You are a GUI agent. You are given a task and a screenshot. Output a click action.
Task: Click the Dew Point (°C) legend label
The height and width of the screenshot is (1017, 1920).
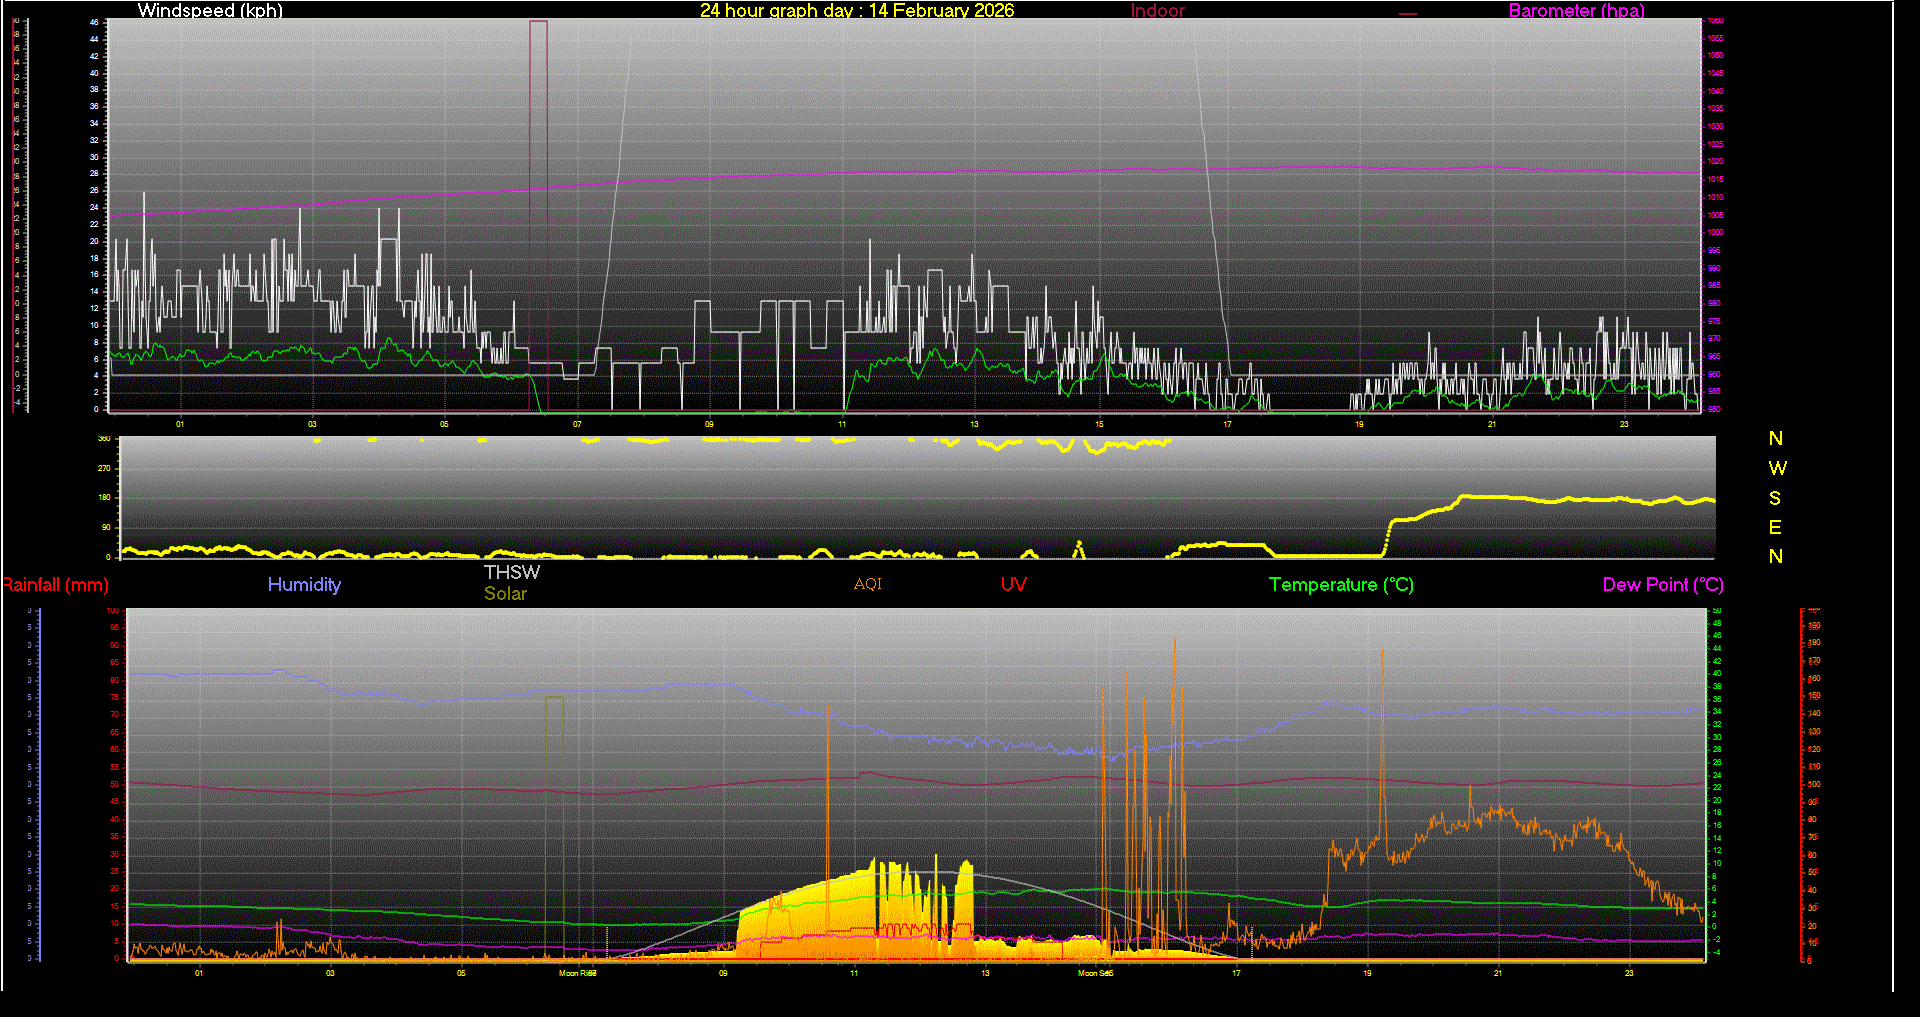click(x=1662, y=585)
